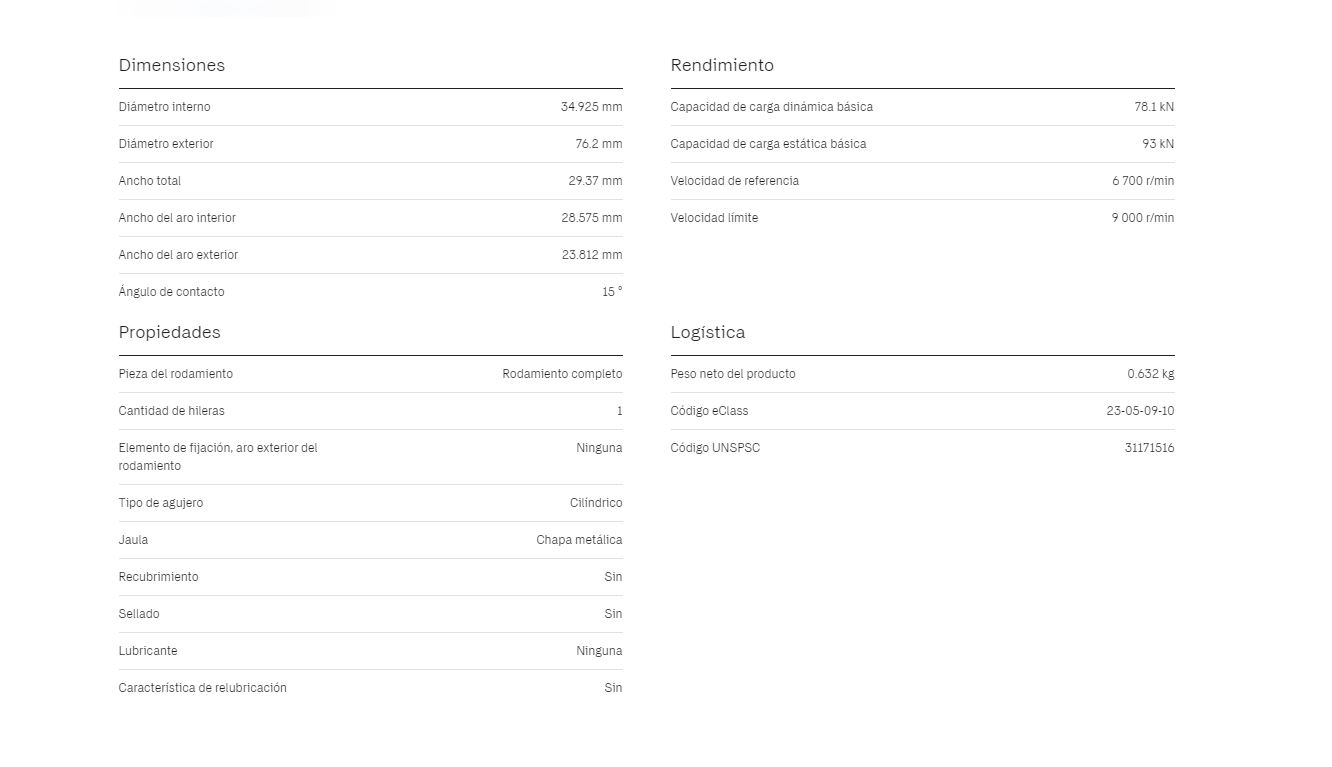
Task: Click the Pieza del rodamiento label
Action: [x=175, y=374]
